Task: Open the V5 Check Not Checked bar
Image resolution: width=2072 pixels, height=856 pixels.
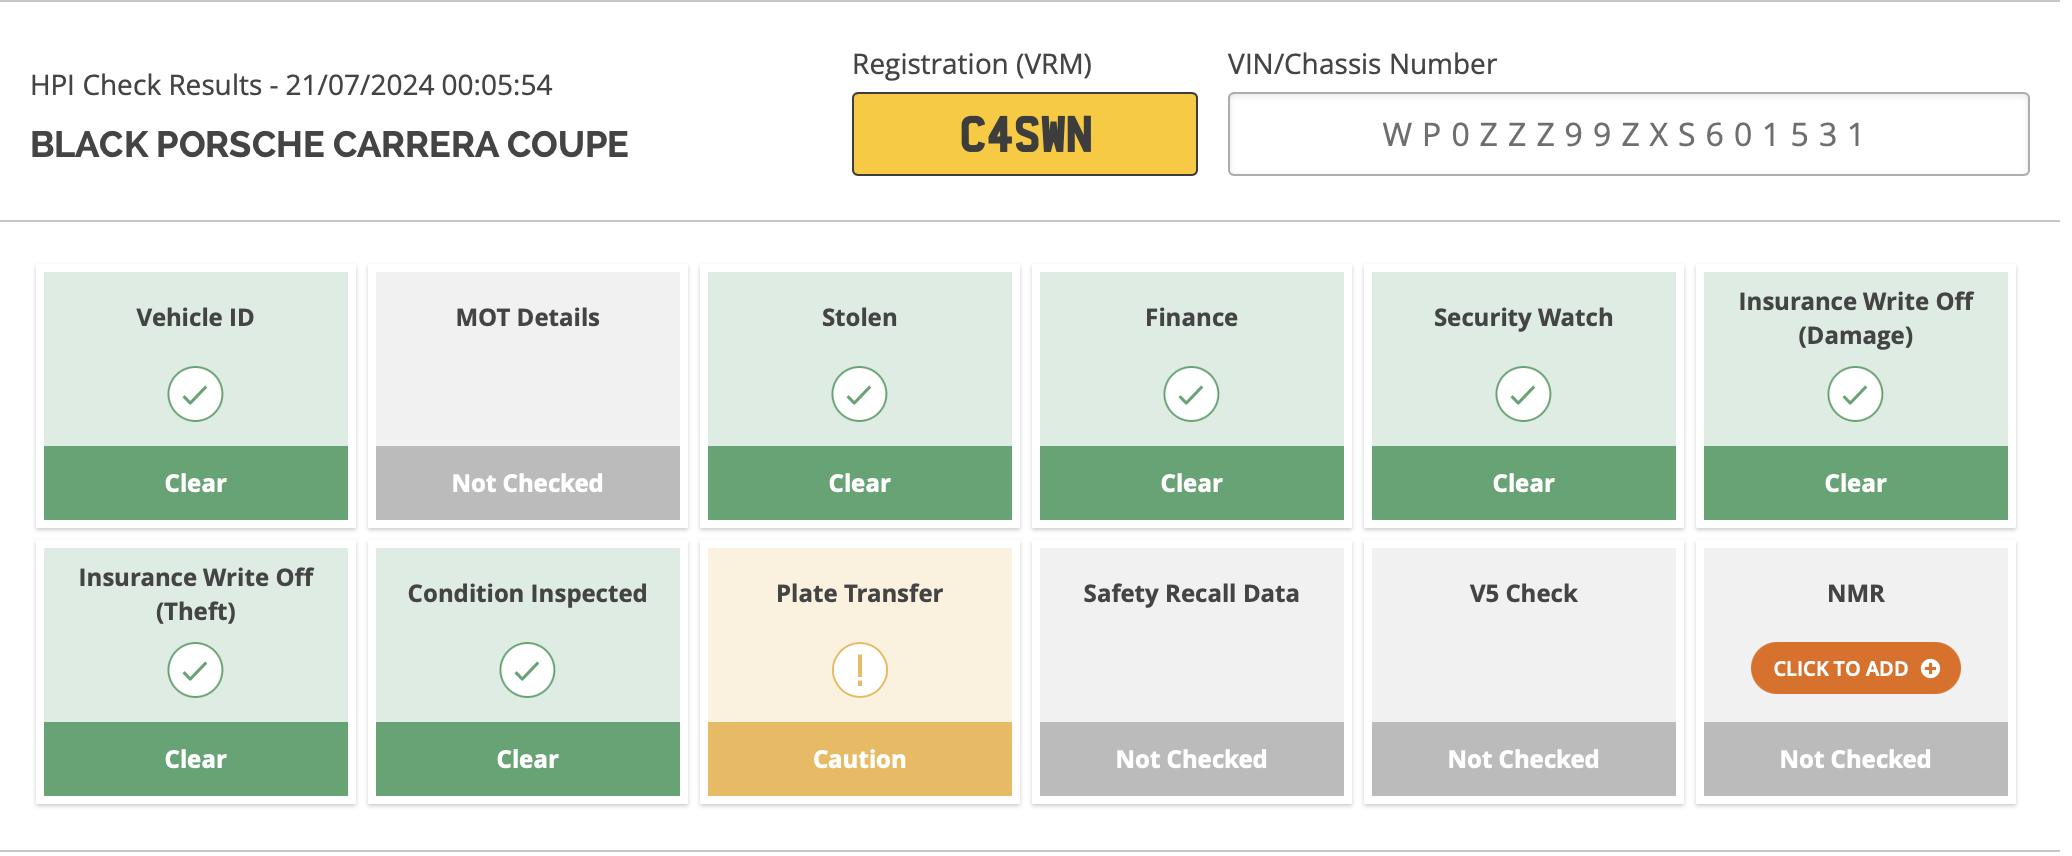Action: (x=1524, y=759)
